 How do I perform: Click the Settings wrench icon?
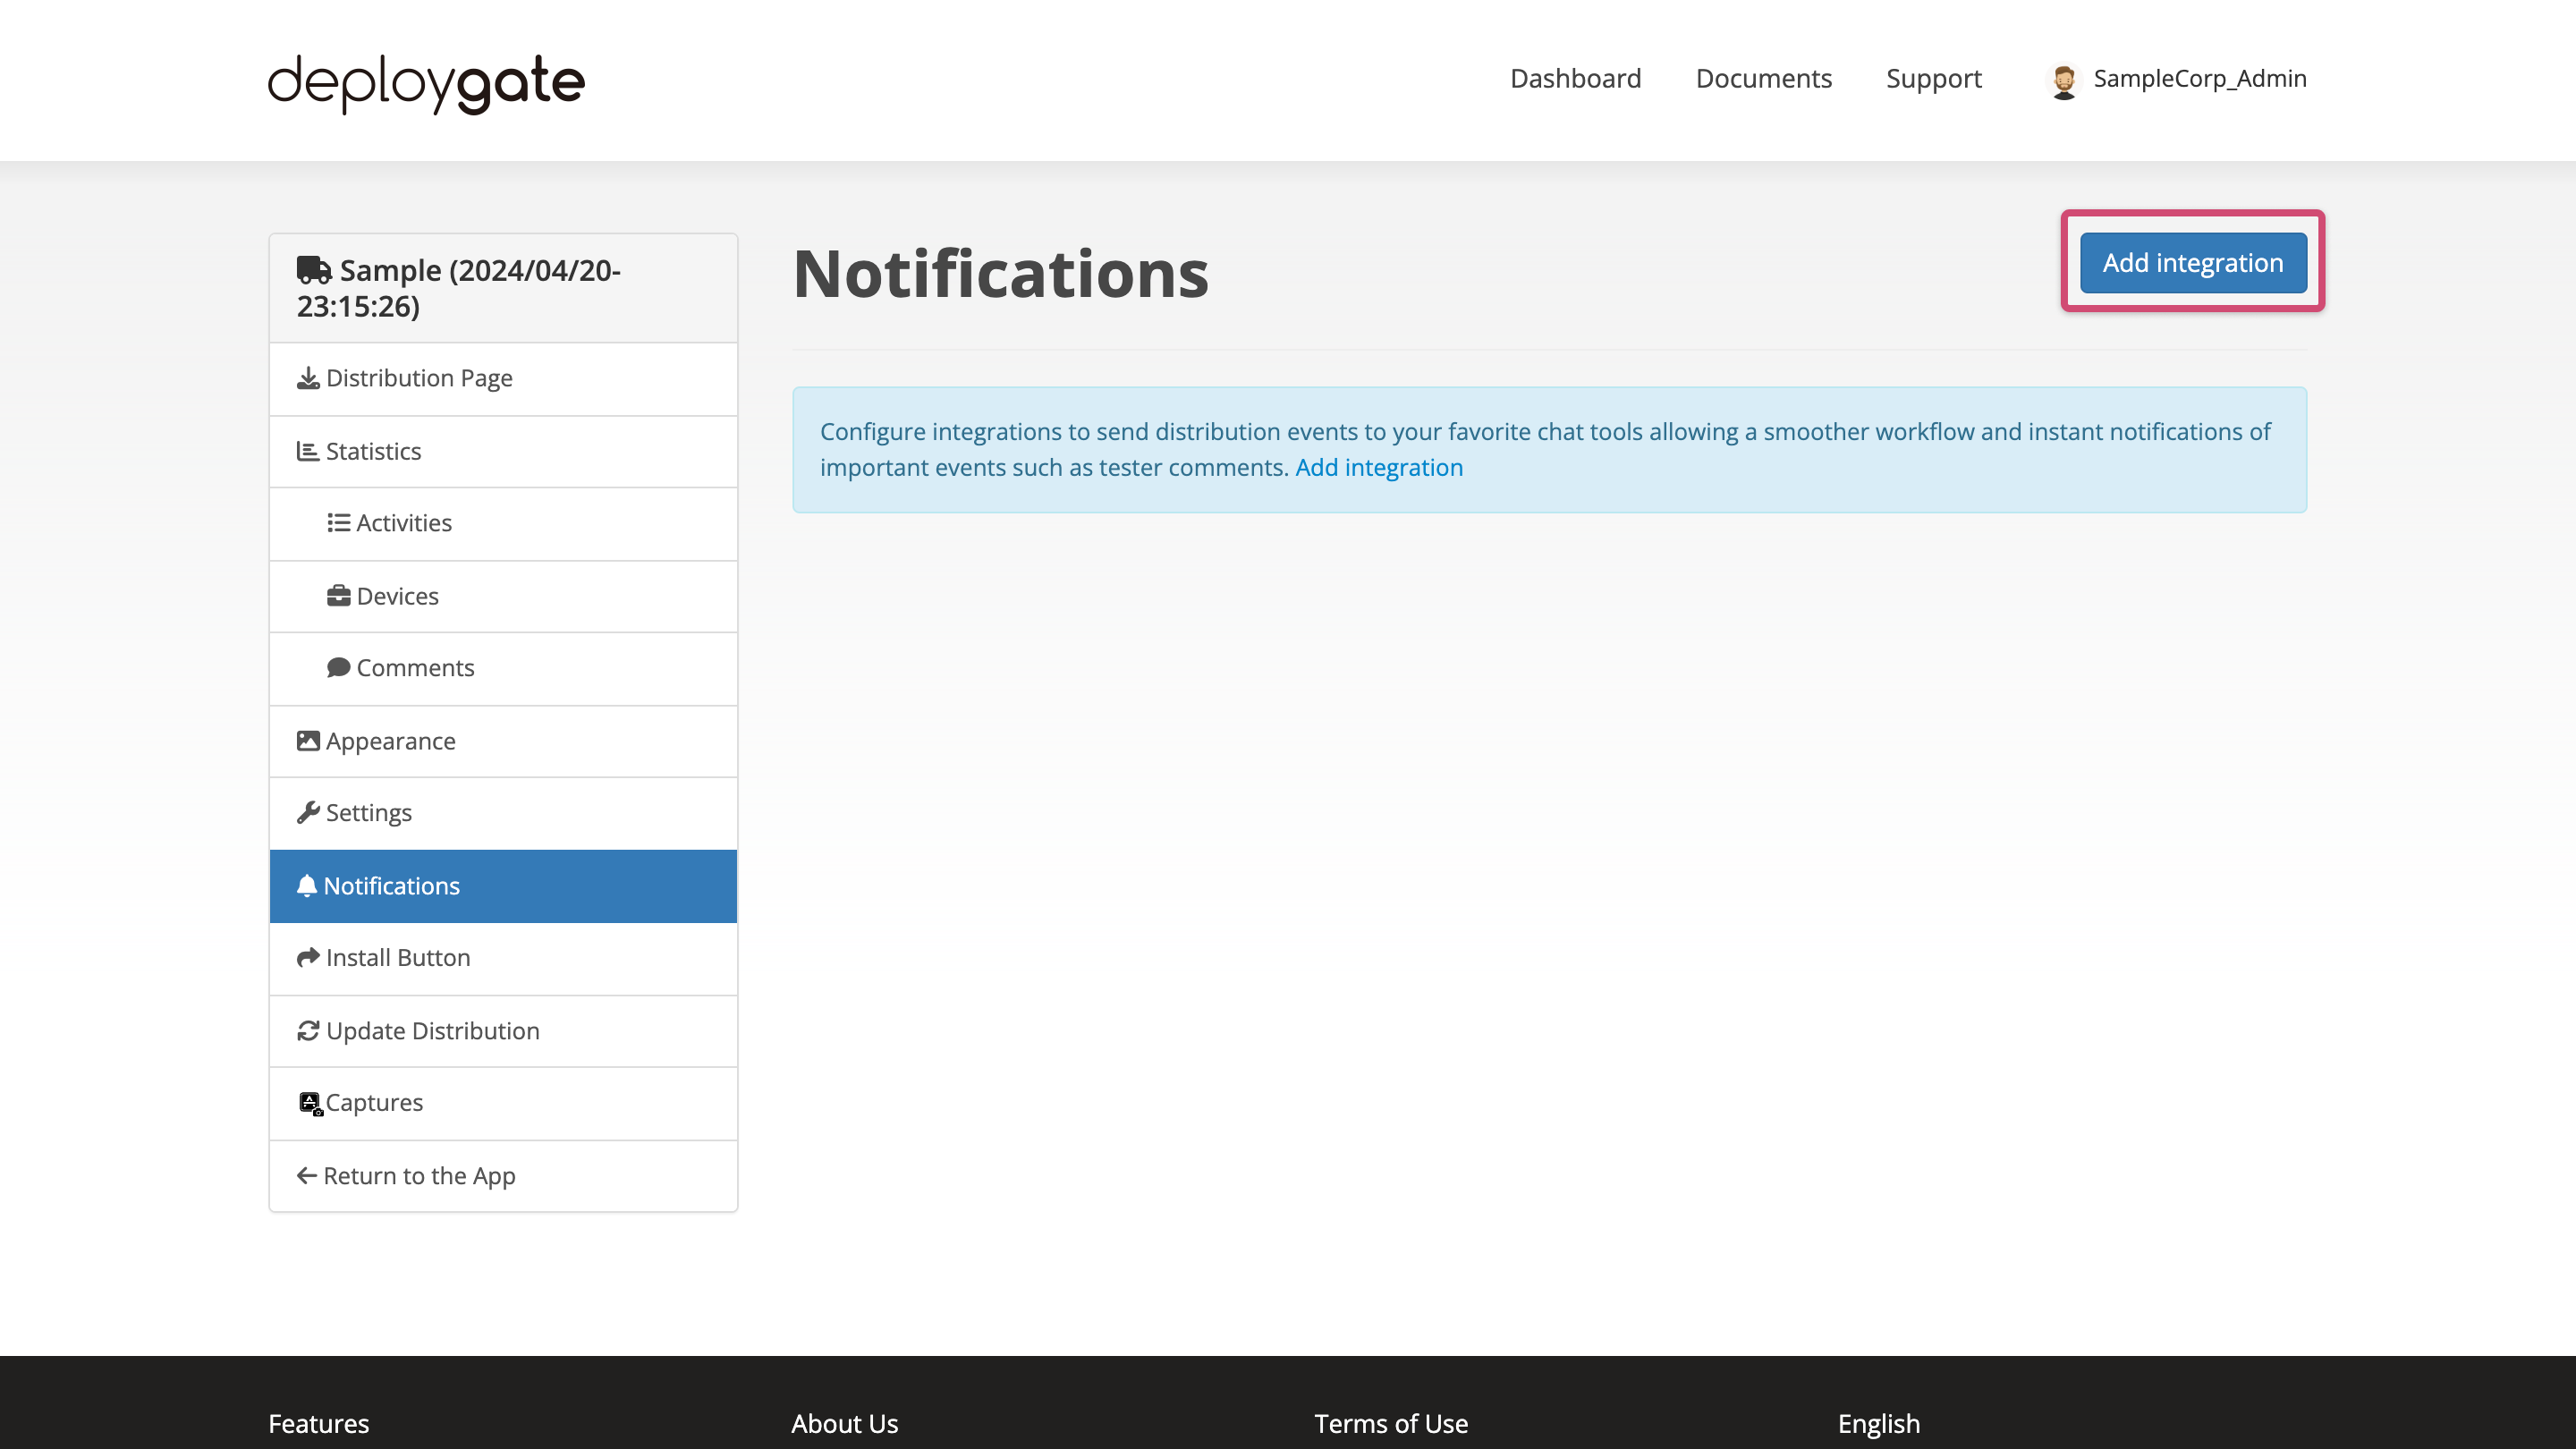pos(308,812)
